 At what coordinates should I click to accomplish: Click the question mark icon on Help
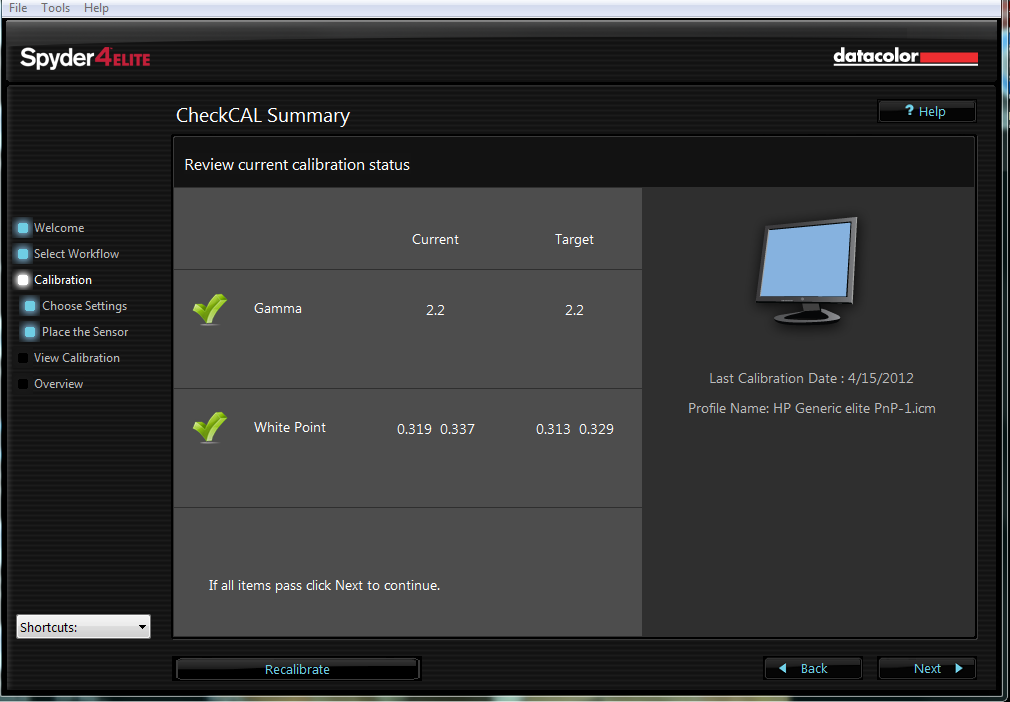point(909,111)
